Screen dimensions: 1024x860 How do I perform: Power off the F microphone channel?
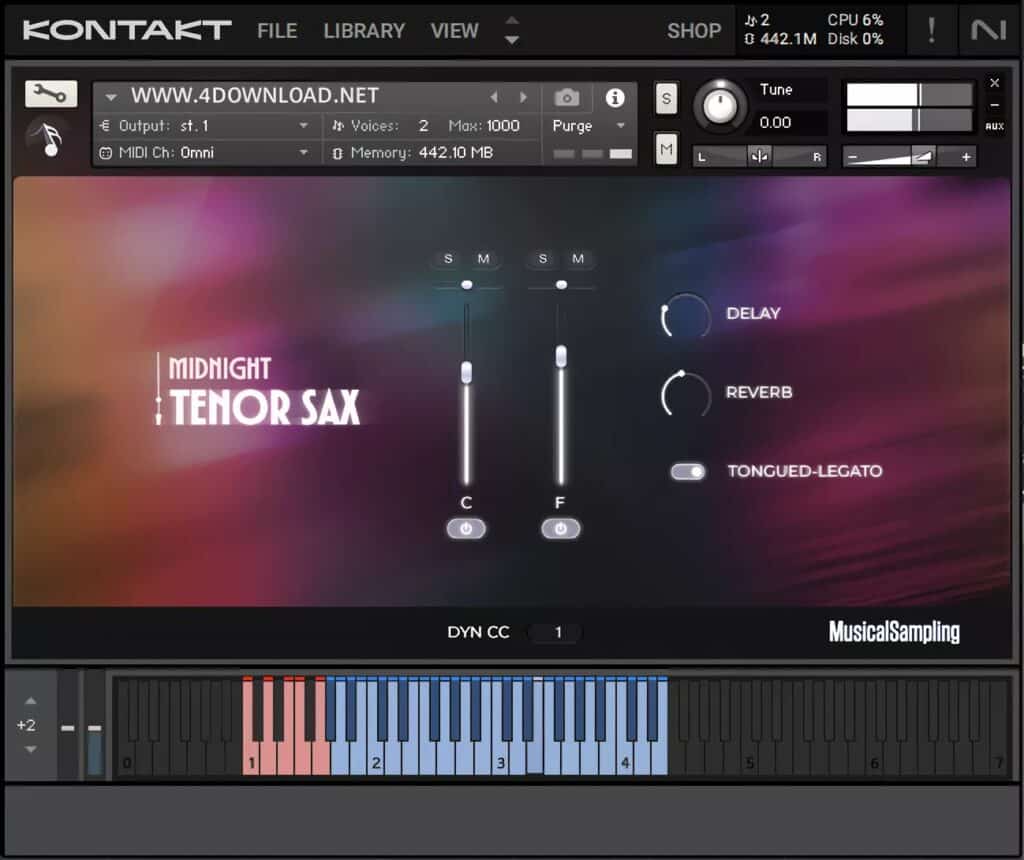pos(560,529)
